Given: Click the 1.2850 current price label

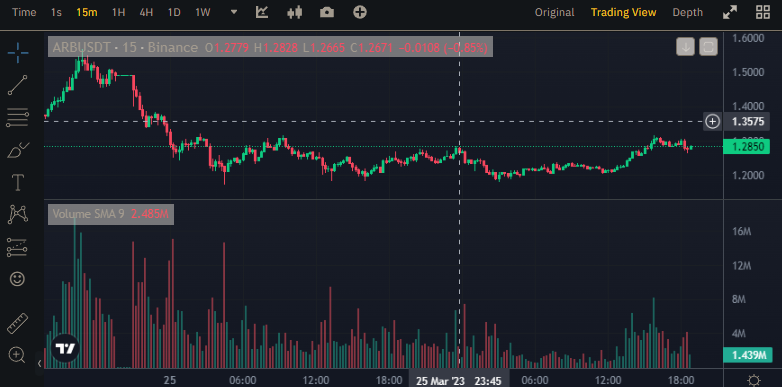Looking at the screenshot, I should (747, 147).
